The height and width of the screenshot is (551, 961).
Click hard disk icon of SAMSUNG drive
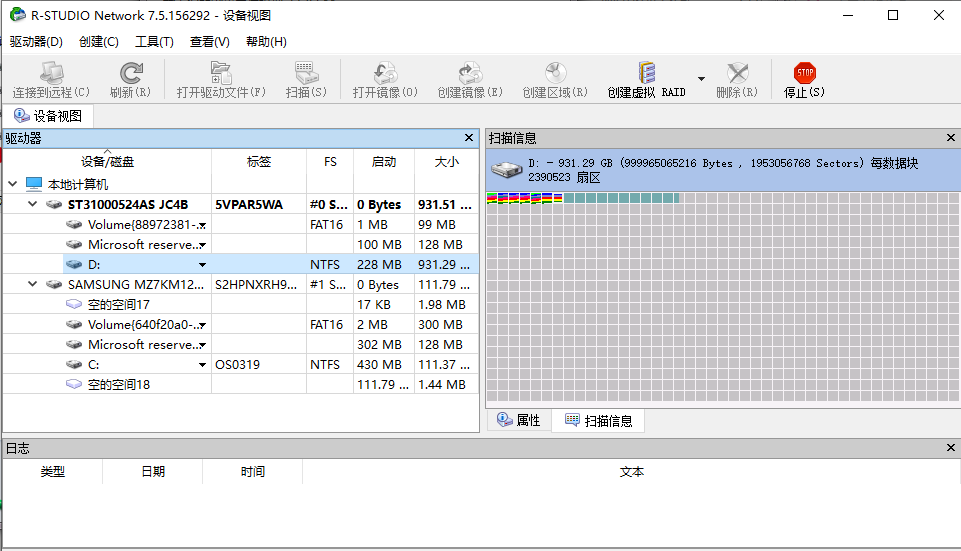(x=54, y=284)
